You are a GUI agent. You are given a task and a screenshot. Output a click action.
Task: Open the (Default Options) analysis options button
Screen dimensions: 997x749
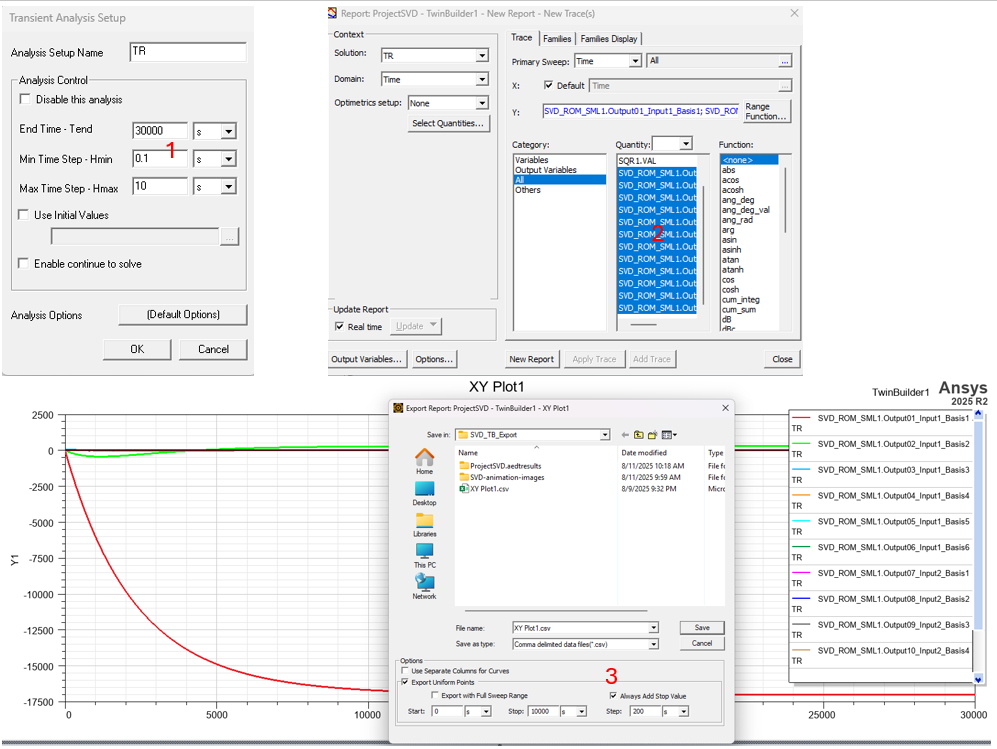click(183, 315)
